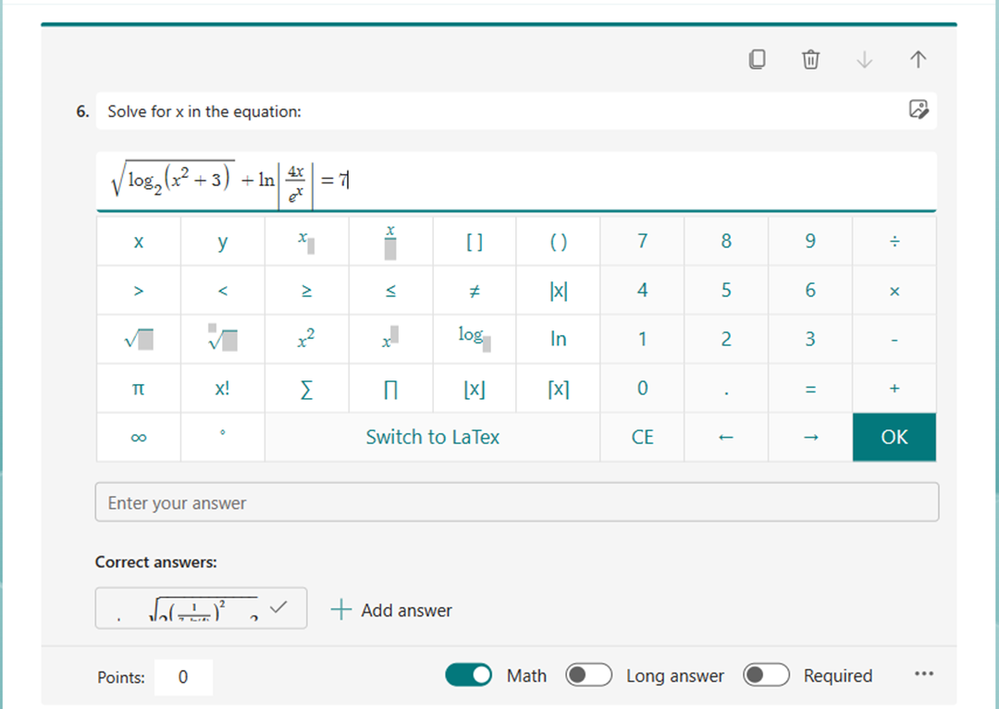999x709 pixels.
Task: Insert media via the image icon
Action: click(918, 110)
